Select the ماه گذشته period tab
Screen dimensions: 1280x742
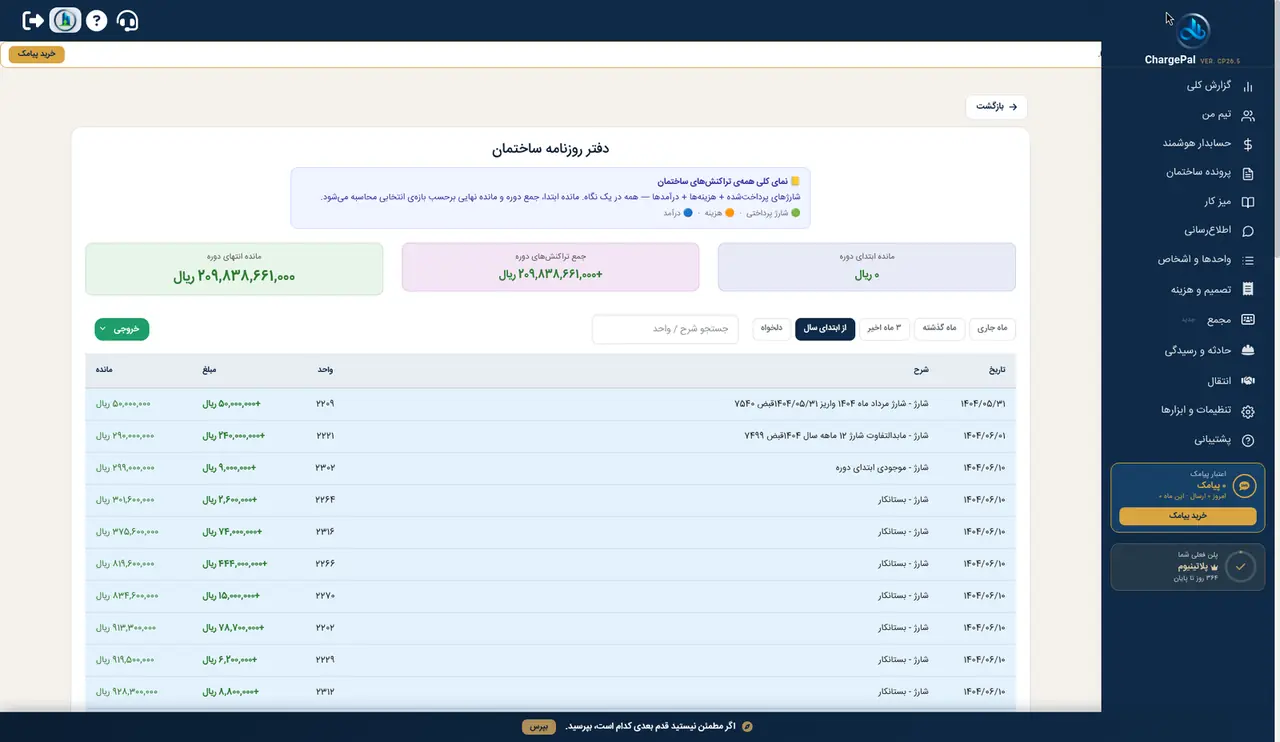940,328
